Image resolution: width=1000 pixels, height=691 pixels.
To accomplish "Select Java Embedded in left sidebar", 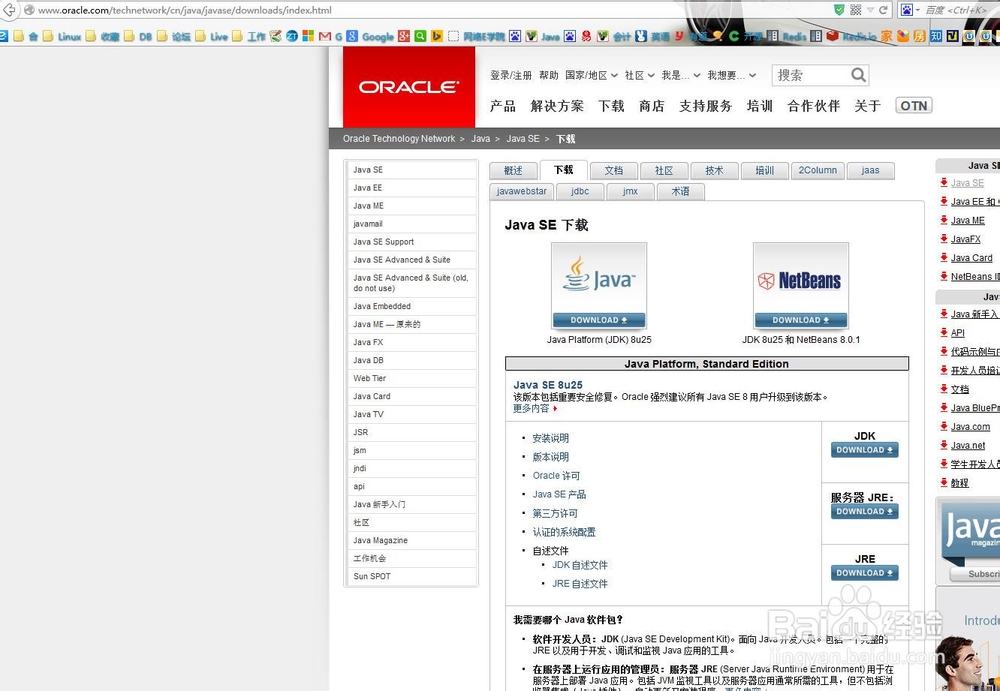I will coord(412,306).
